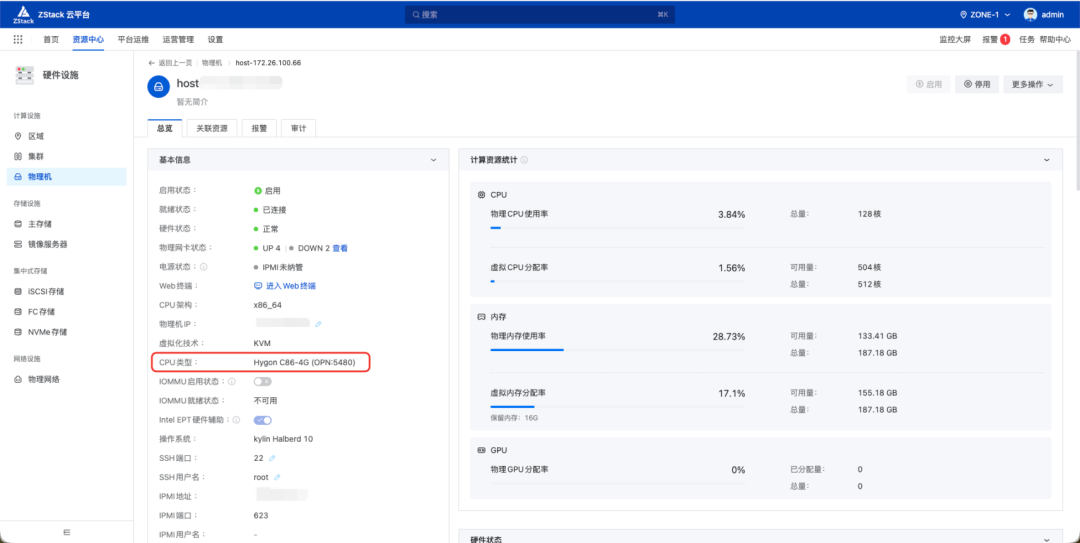Select 区域 in the sidebar

67,136
